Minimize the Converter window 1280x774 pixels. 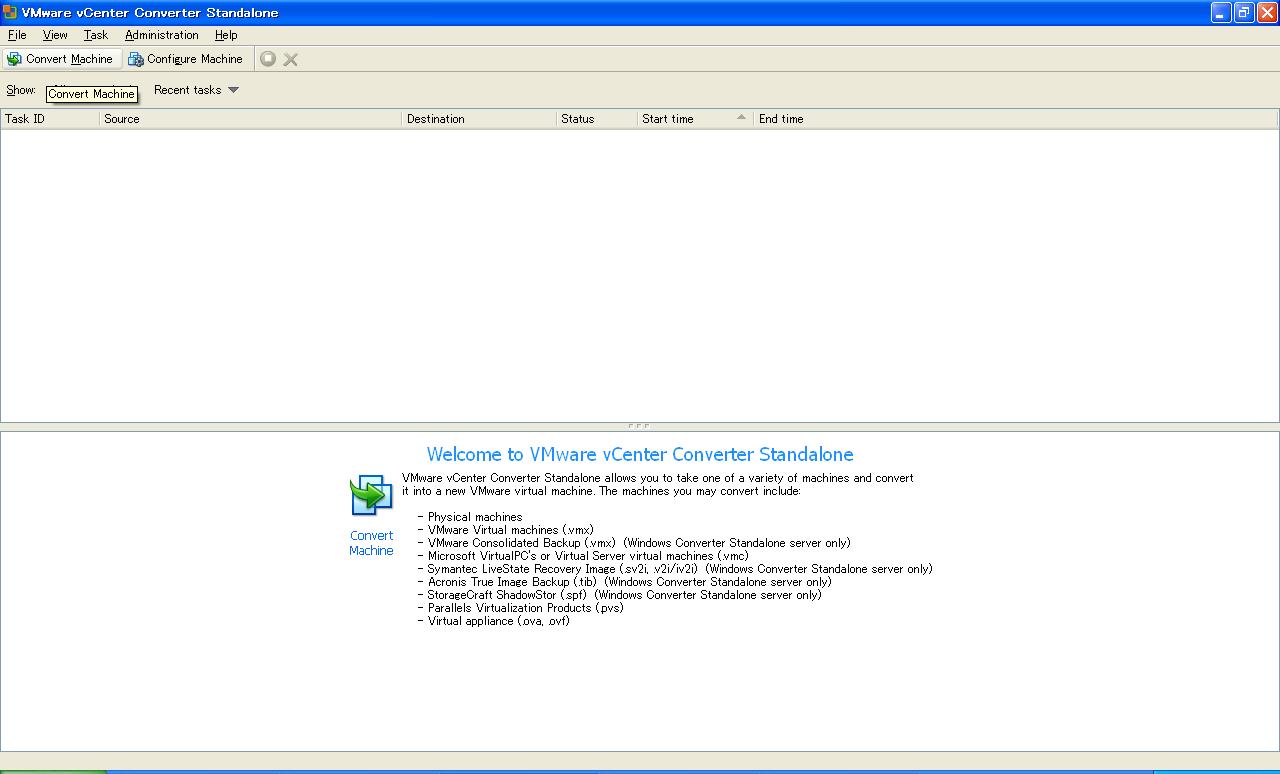pos(1221,12)
